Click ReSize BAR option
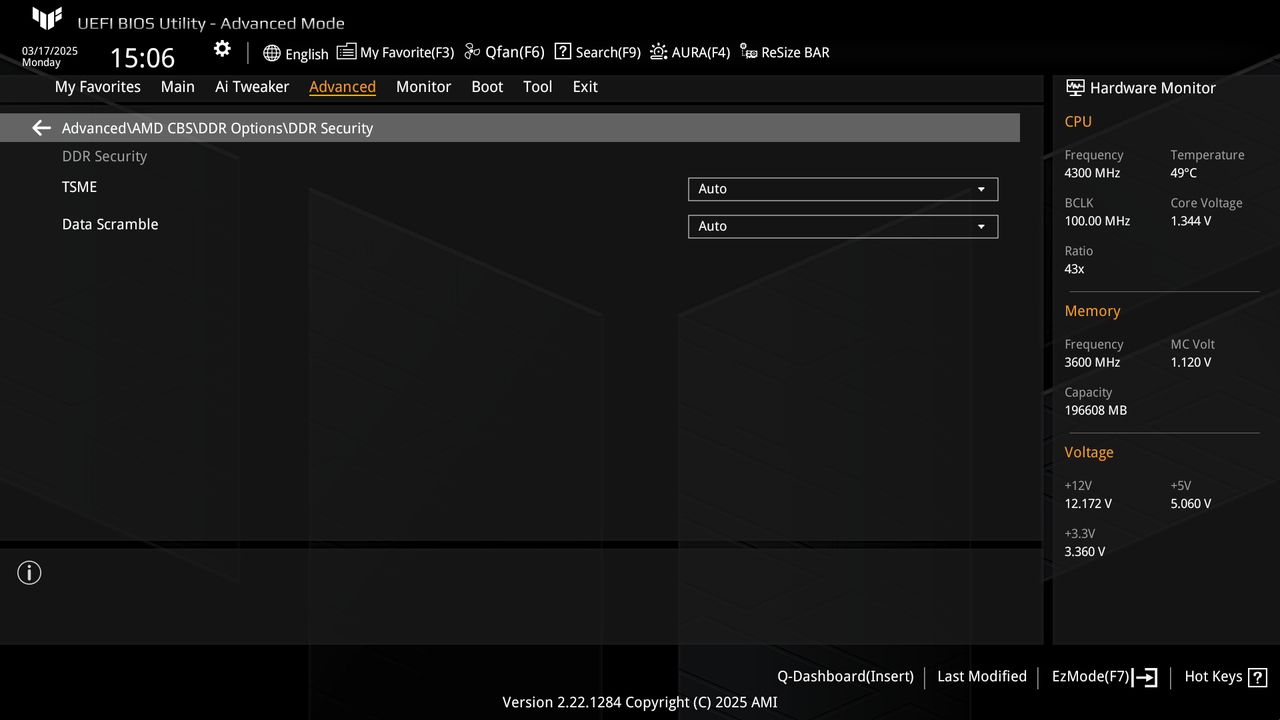The width and height of the screenshot is (1280, 720). pyautogui.click(x=785, y=52)
